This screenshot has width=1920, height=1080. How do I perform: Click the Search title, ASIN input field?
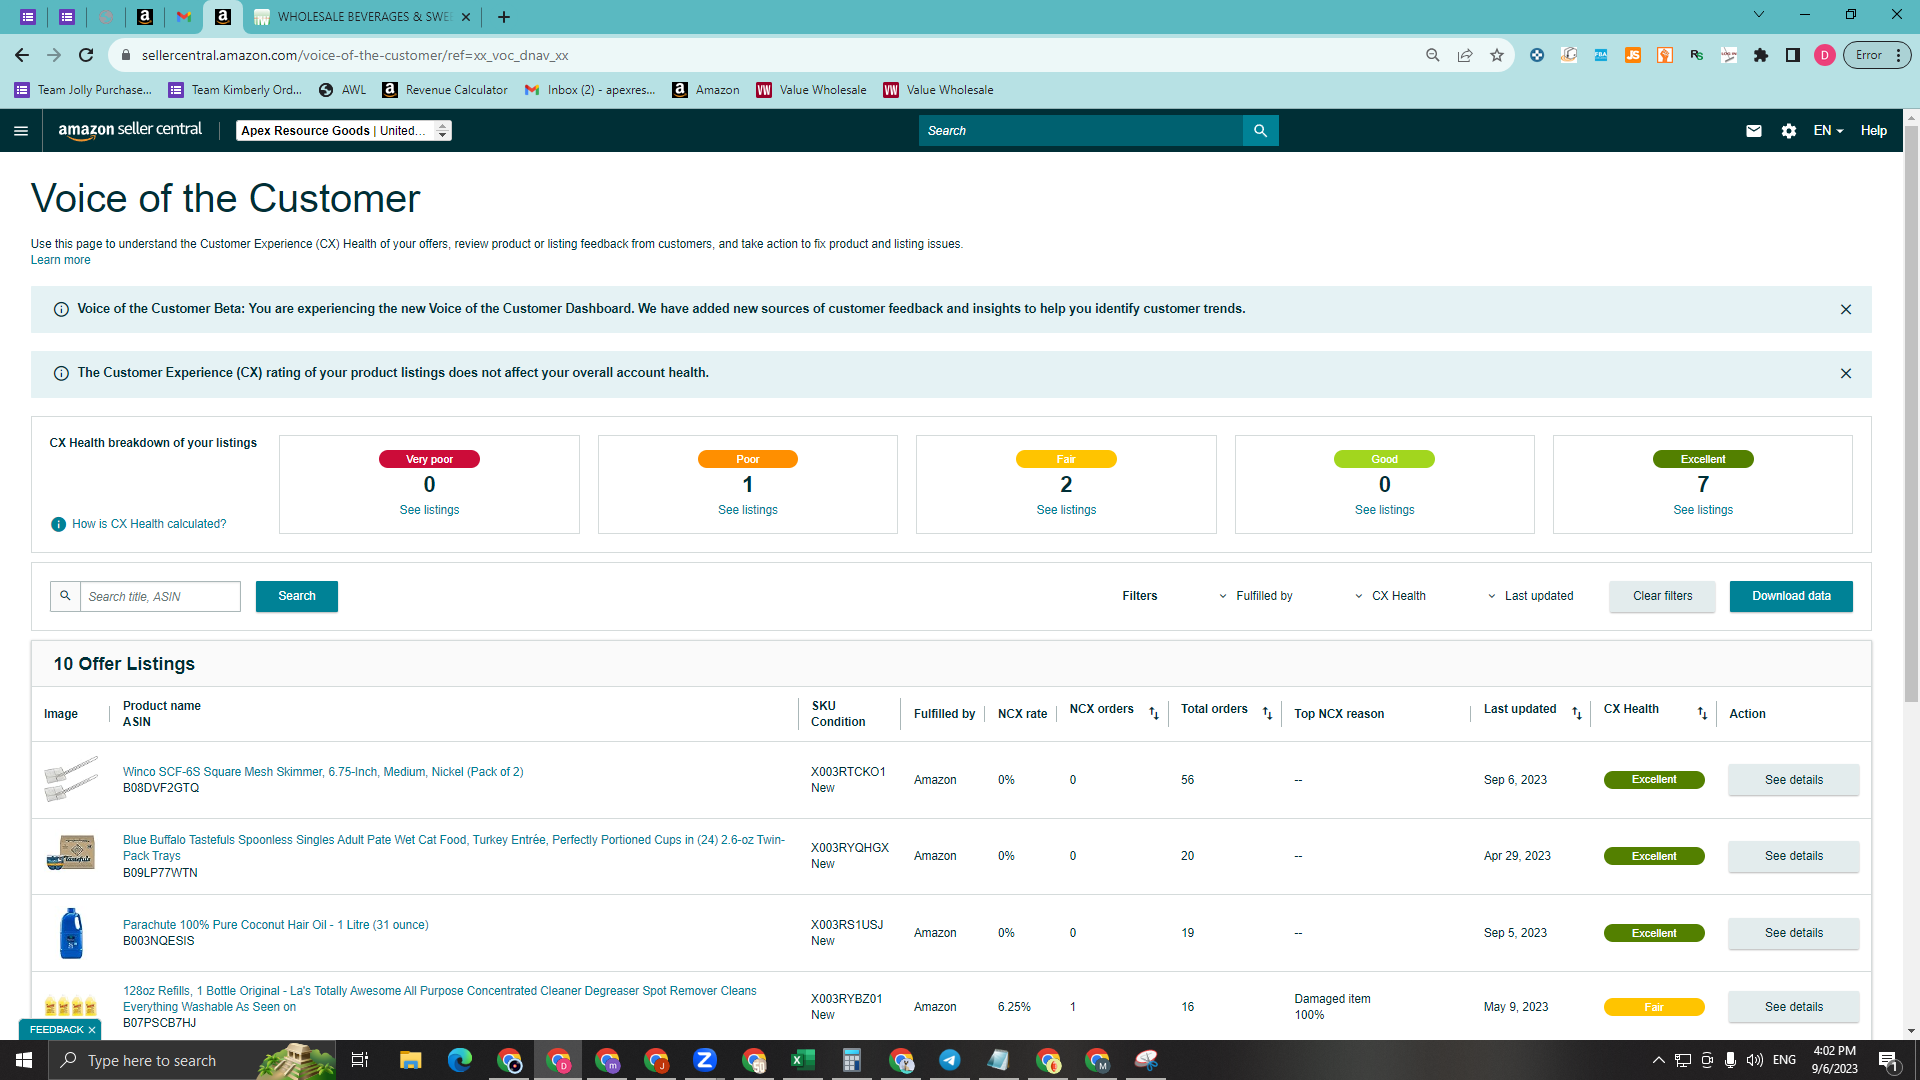pyautogui.click(x=160, y=597)
